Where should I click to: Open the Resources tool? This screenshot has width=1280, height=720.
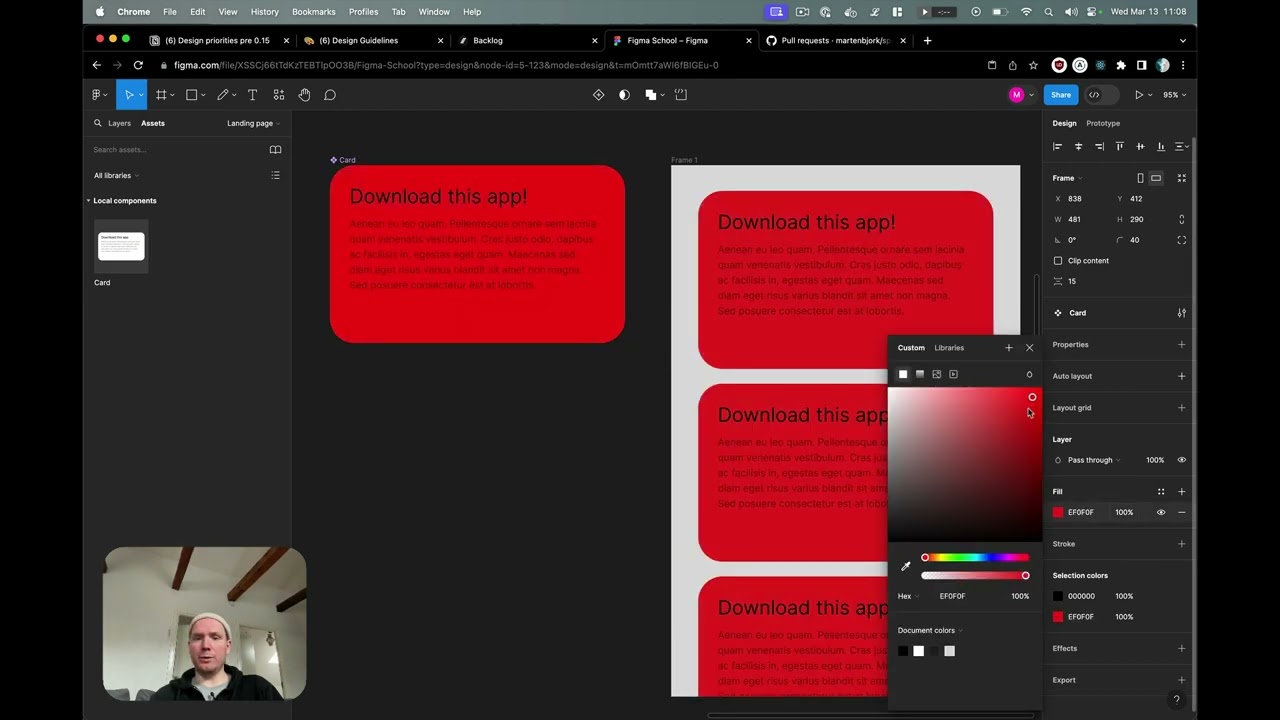coord(278,95)
